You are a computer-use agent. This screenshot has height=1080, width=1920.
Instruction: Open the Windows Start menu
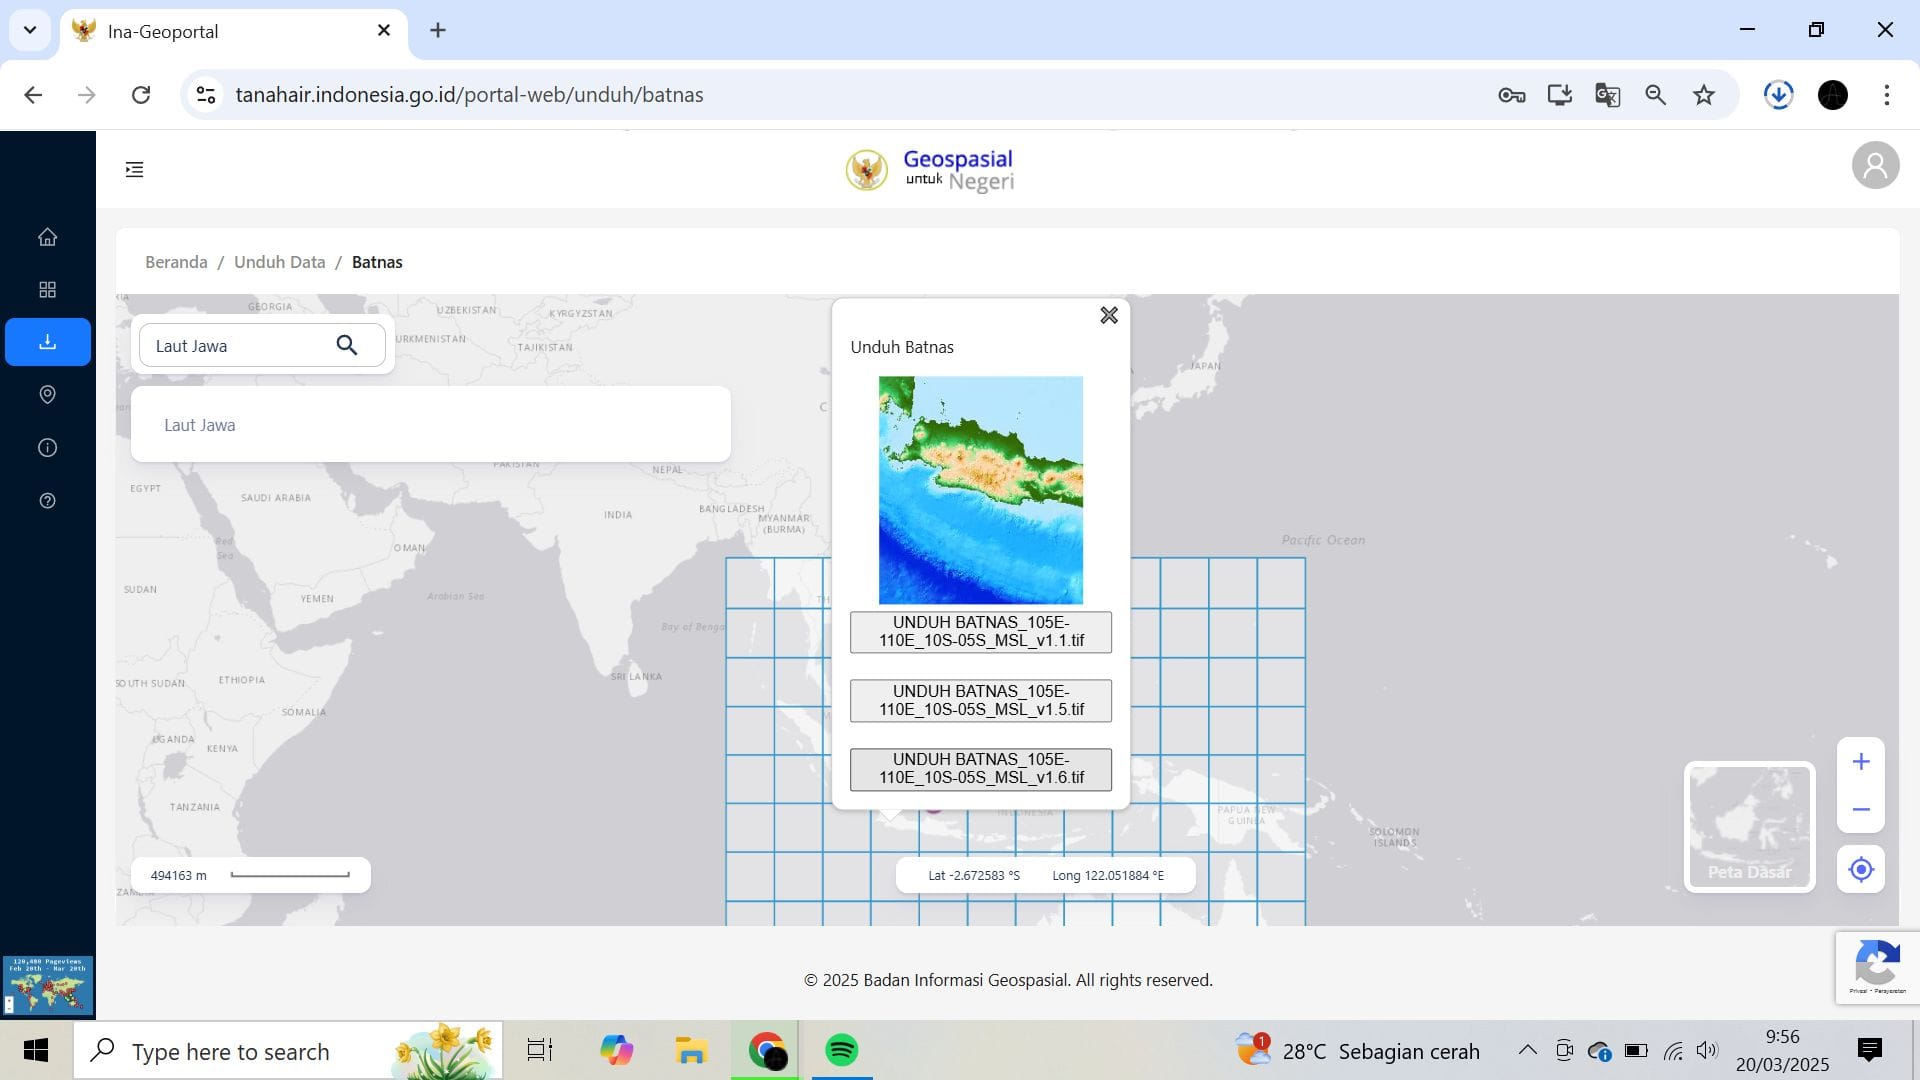[x=36, y=1050]
